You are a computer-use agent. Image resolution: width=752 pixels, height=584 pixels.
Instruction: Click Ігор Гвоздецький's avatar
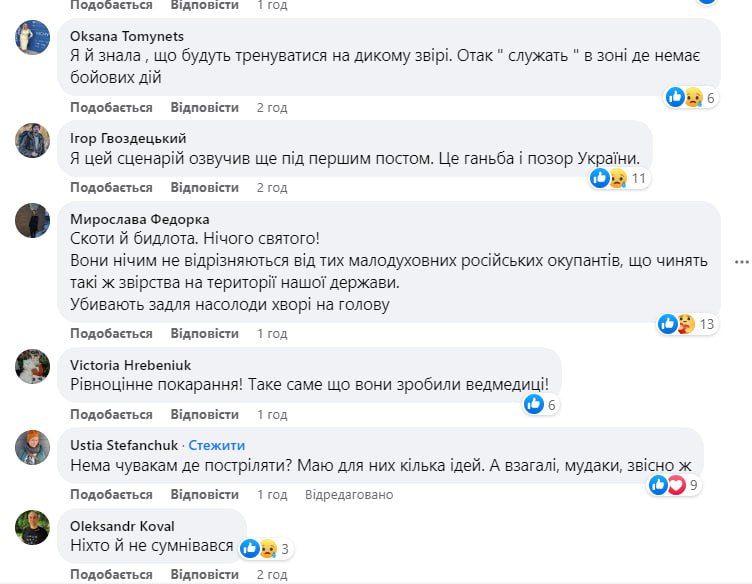point(32,141)
